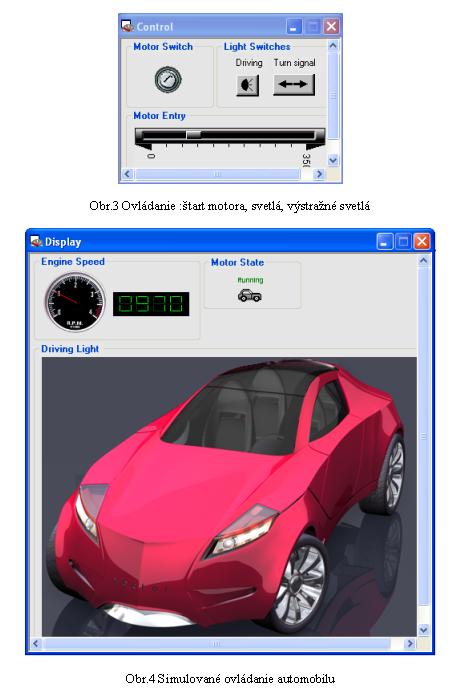Click the Control window title icon
The width and height of the screenshot is (461, 696).
(x=127, y=26)
